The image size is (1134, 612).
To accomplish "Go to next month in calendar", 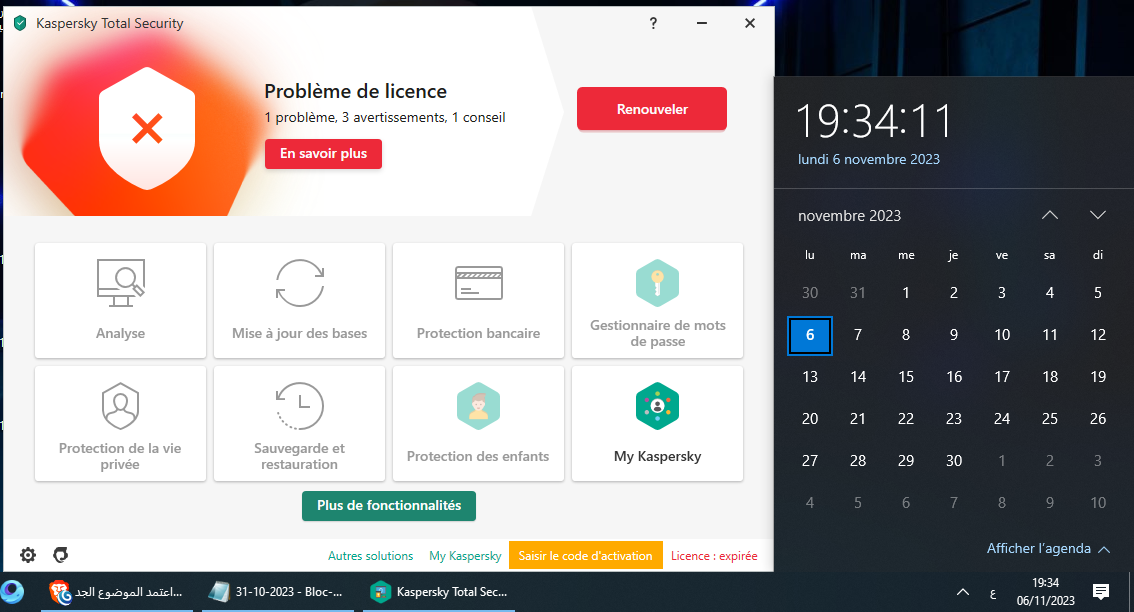I will click(x=1098, y=215).
